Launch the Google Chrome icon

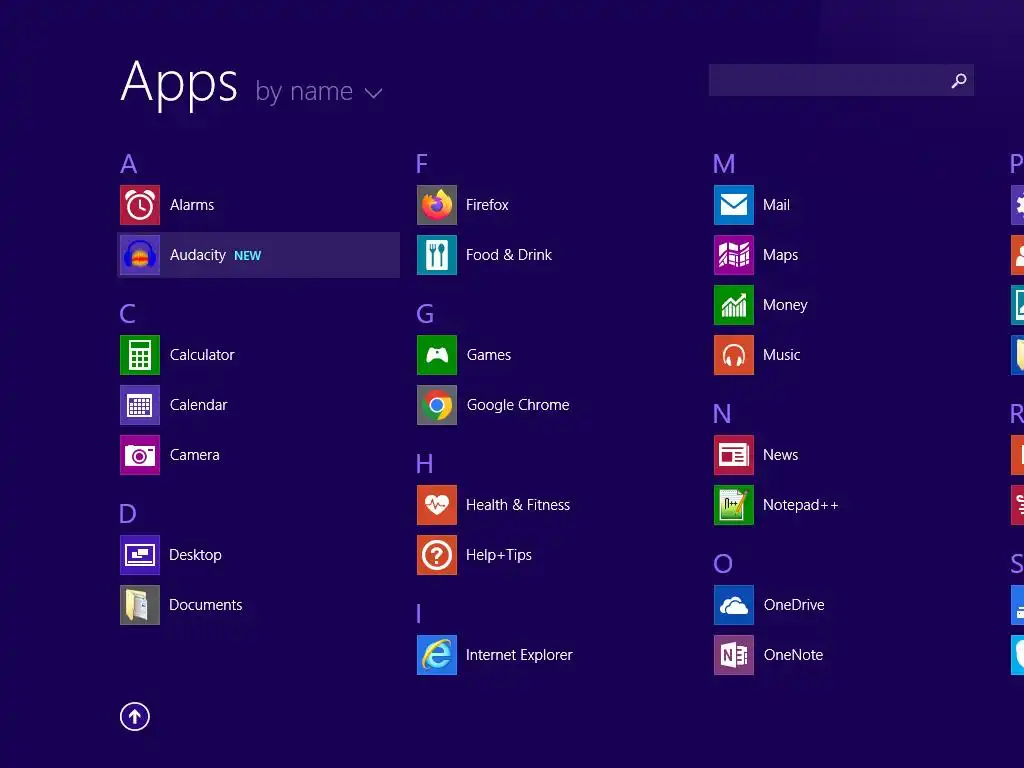pos(437,405)
